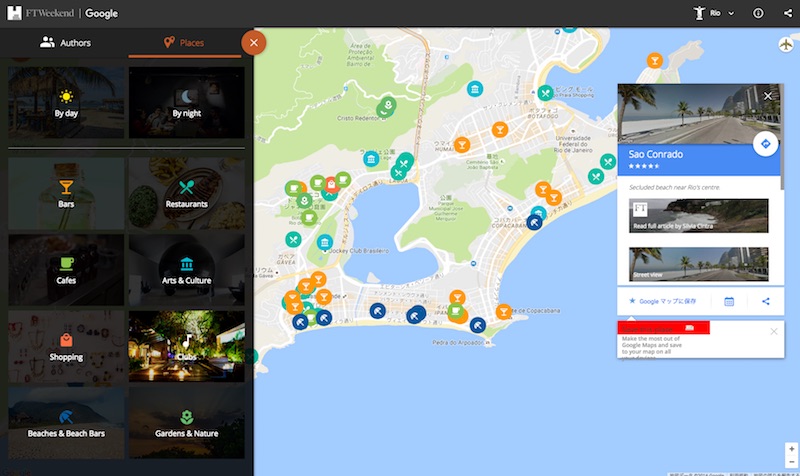Screen dimensions: 800x476
Task: Zoom in on the map
Action: (790, 449)
